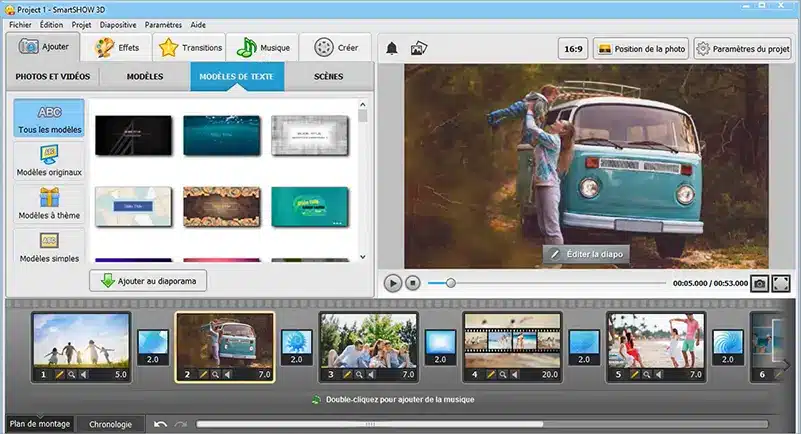Select the Modèles à thème category
The image size is (801, 434).
coord(49,205)
